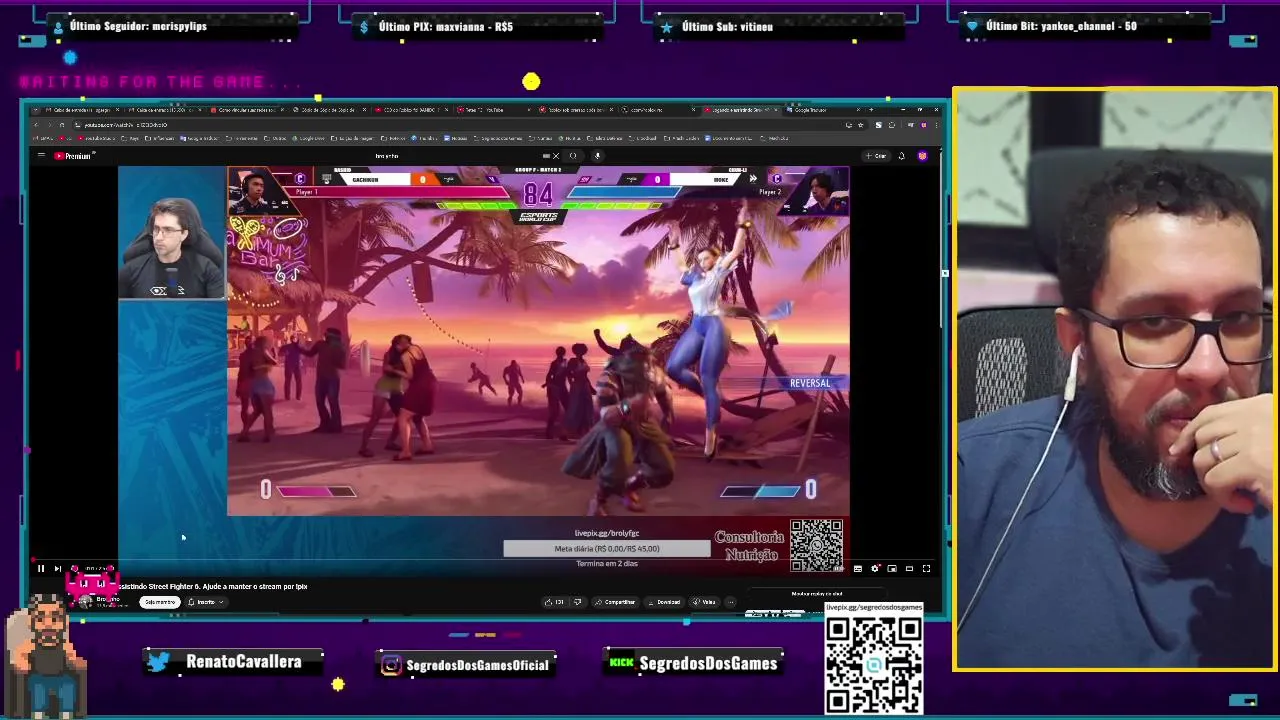Run search with the magnifier icon
The width and height of the screenshot is (1280, 720).
point(573,156)
